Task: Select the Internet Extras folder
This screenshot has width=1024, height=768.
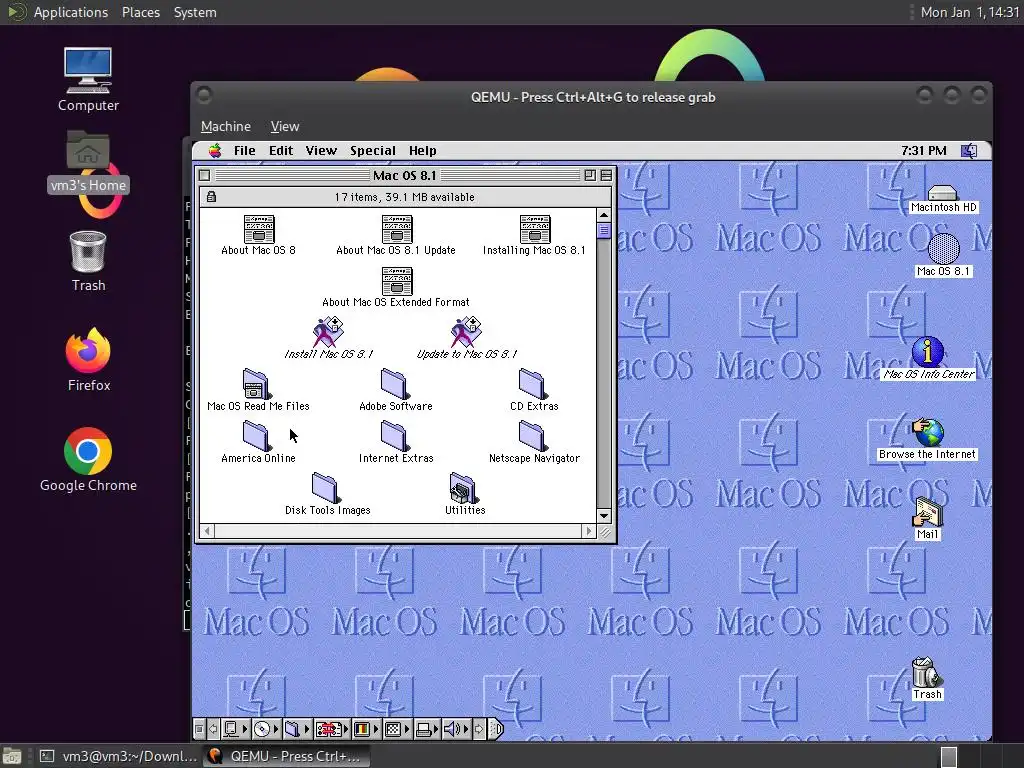Action: (x=396, y=442)
